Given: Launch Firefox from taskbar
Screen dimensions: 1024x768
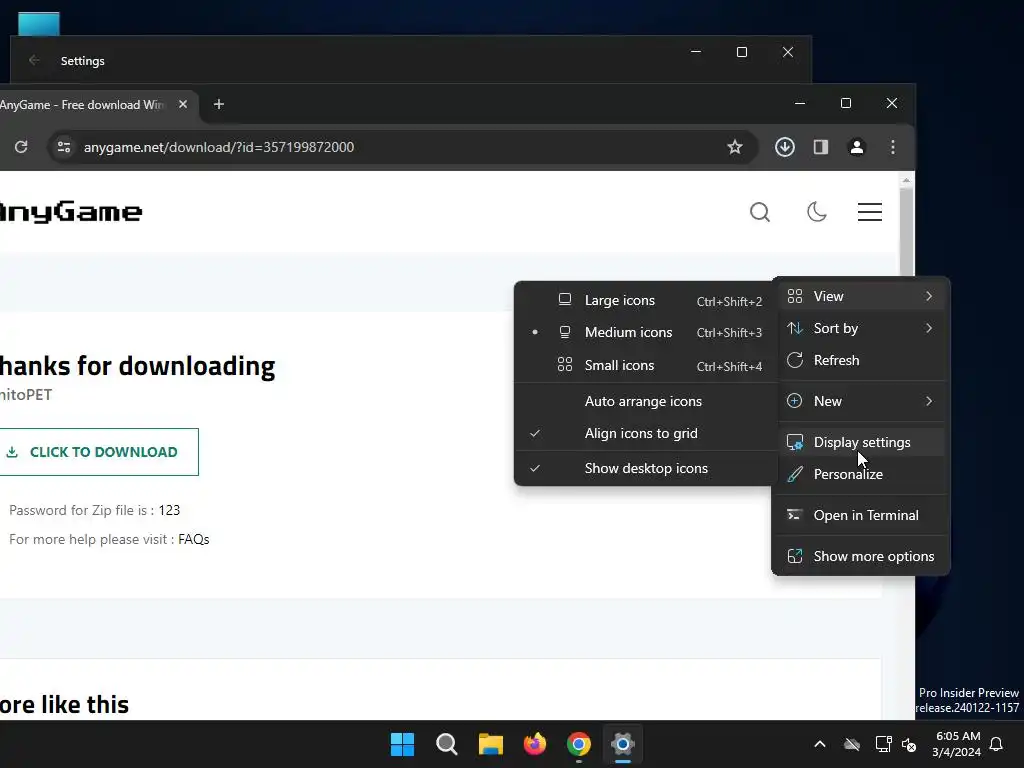Looking at the screenshot, I should tap(535, 744).
